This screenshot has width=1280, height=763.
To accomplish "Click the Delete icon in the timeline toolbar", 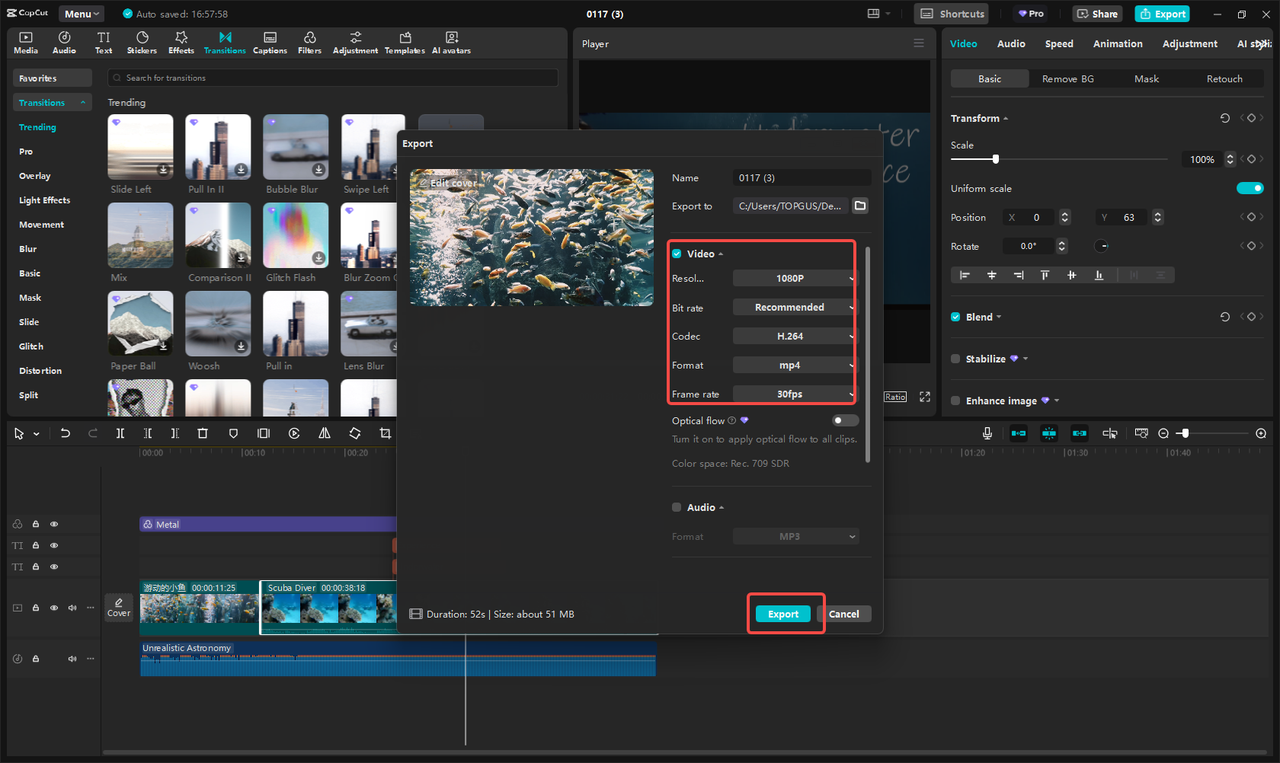I will [x=203, y=433].
